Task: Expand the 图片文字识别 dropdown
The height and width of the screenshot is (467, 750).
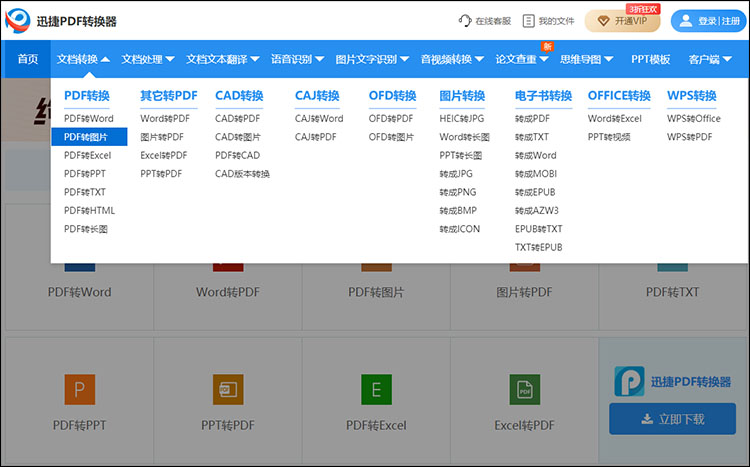Action: point(372,59)
